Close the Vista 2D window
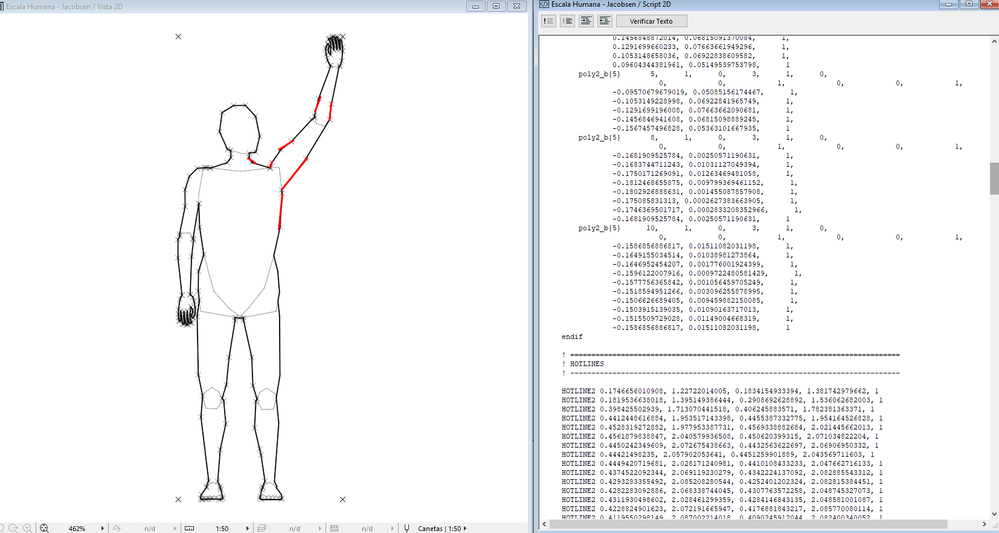 [x=515, y=6]
